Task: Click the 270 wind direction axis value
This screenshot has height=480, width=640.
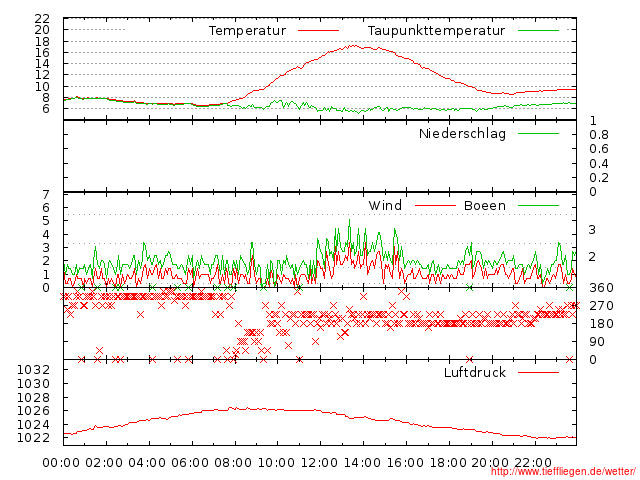Action: coord(601,306)
